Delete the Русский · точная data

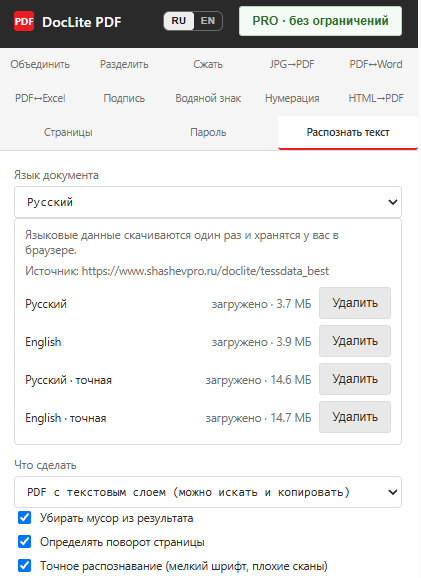coord(355,379)
